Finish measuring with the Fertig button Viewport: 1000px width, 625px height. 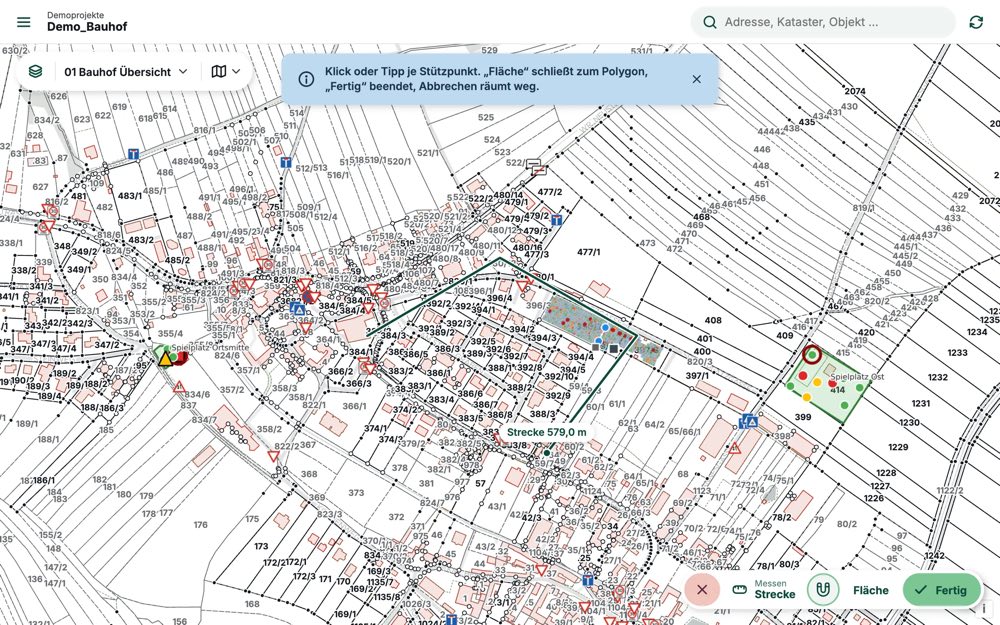coord(941,590)
